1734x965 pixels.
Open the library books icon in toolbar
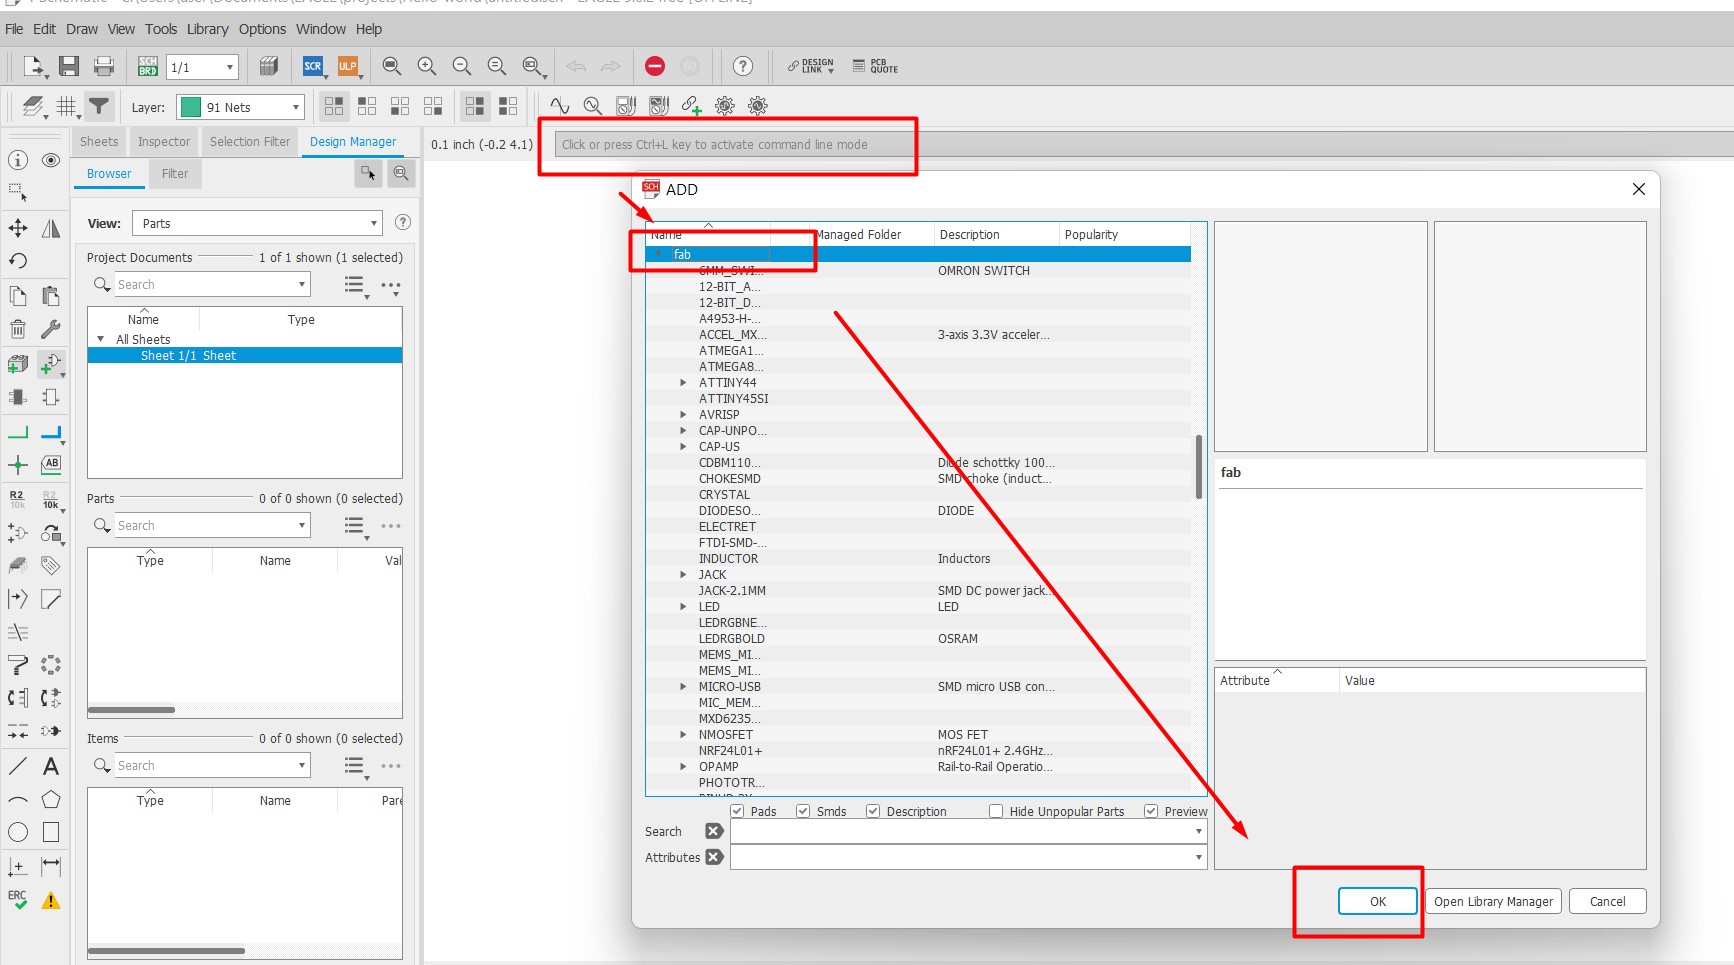(x=268, y=66)
